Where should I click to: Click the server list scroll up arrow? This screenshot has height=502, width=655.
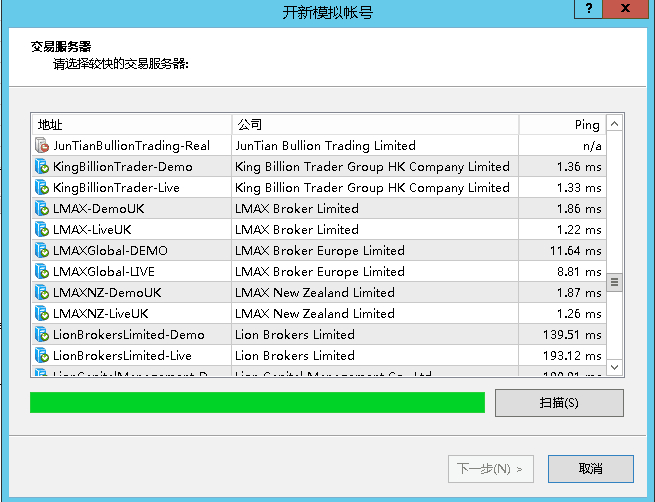pyautogui.click(x=614, y=124)
